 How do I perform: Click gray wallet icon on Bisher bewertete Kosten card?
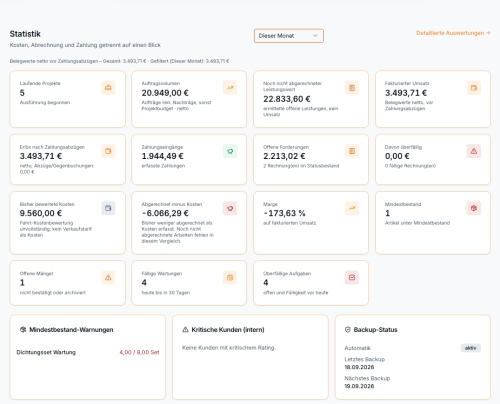point(108,208)
